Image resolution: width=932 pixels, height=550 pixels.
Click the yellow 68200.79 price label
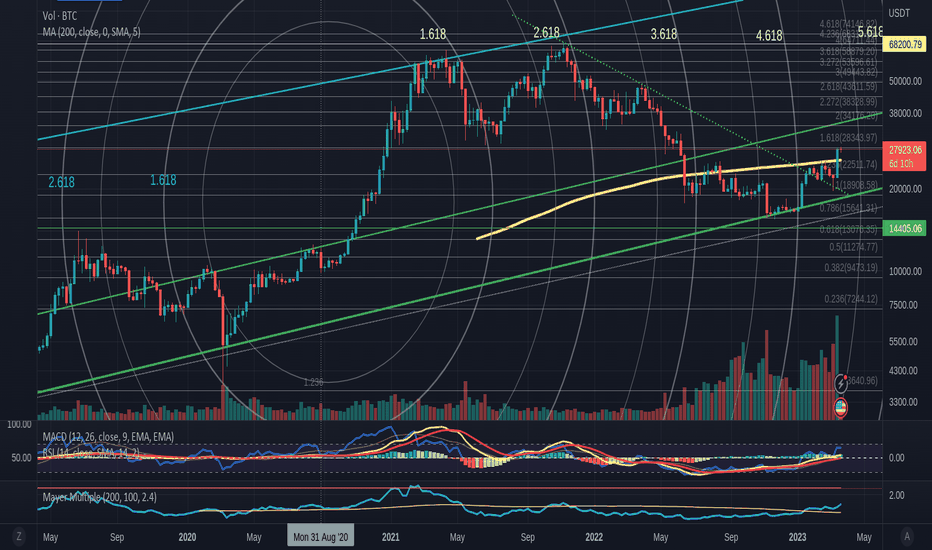pyautogui.click(x=905, y=44)
